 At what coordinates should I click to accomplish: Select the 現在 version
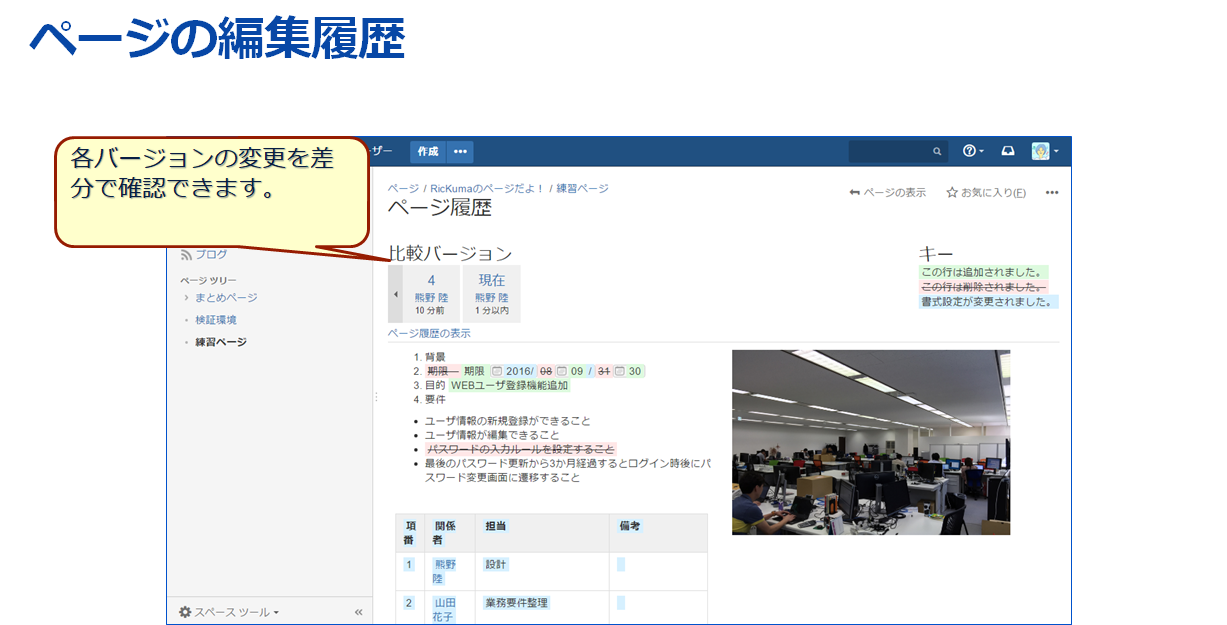[x=492, y=281]
